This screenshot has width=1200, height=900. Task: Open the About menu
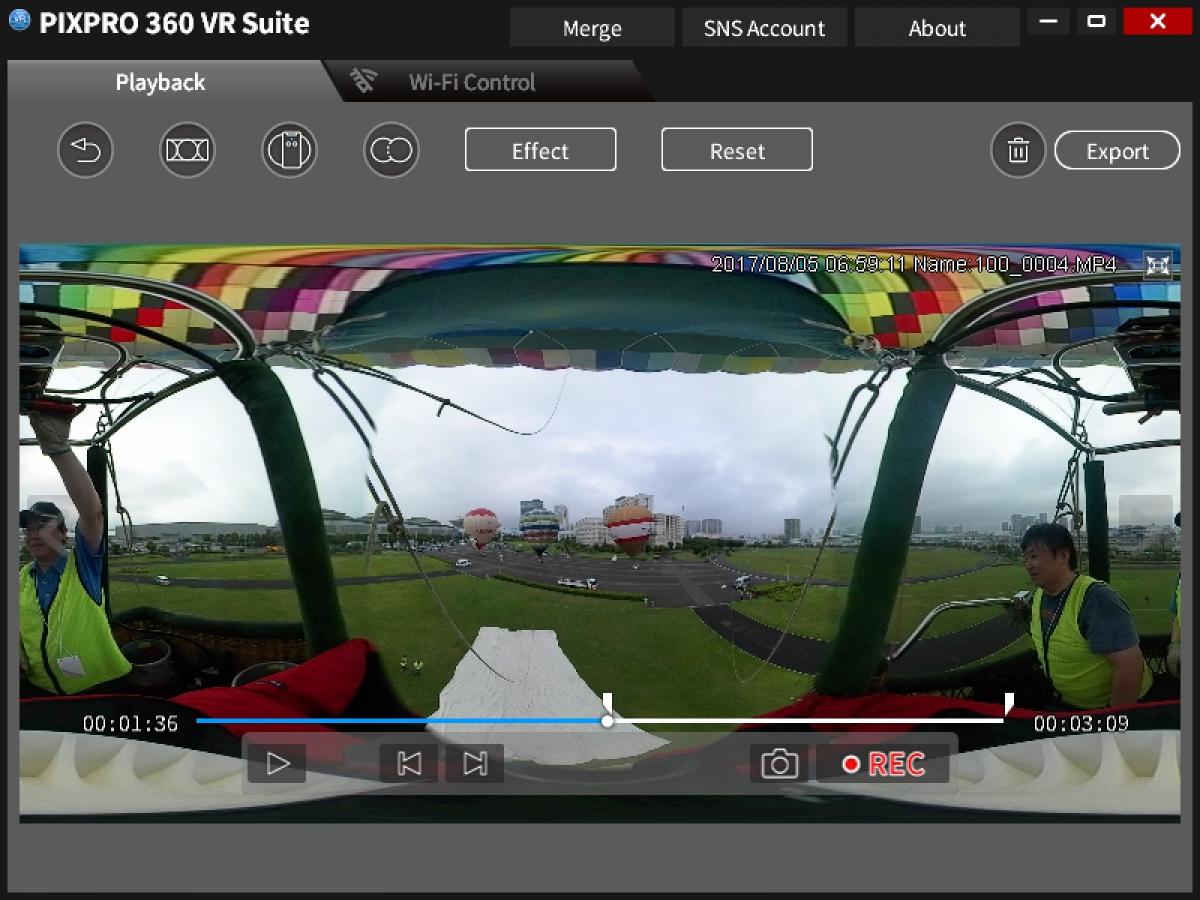click(937, 28)
